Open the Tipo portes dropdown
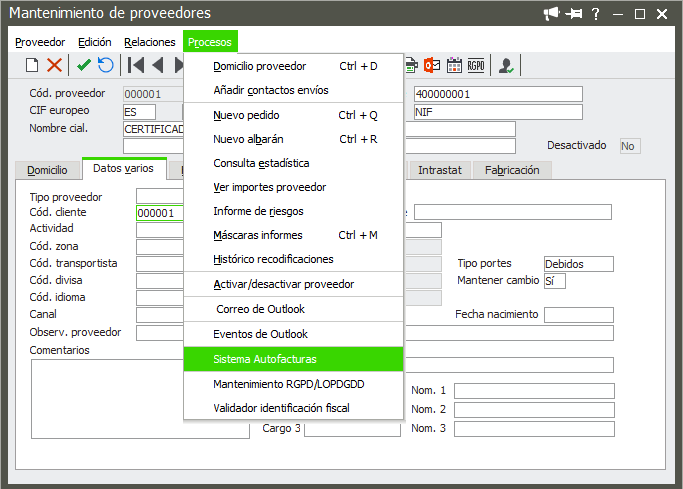Screen dimensions: 683x489 pyautogui.click(x=578, y=264)
